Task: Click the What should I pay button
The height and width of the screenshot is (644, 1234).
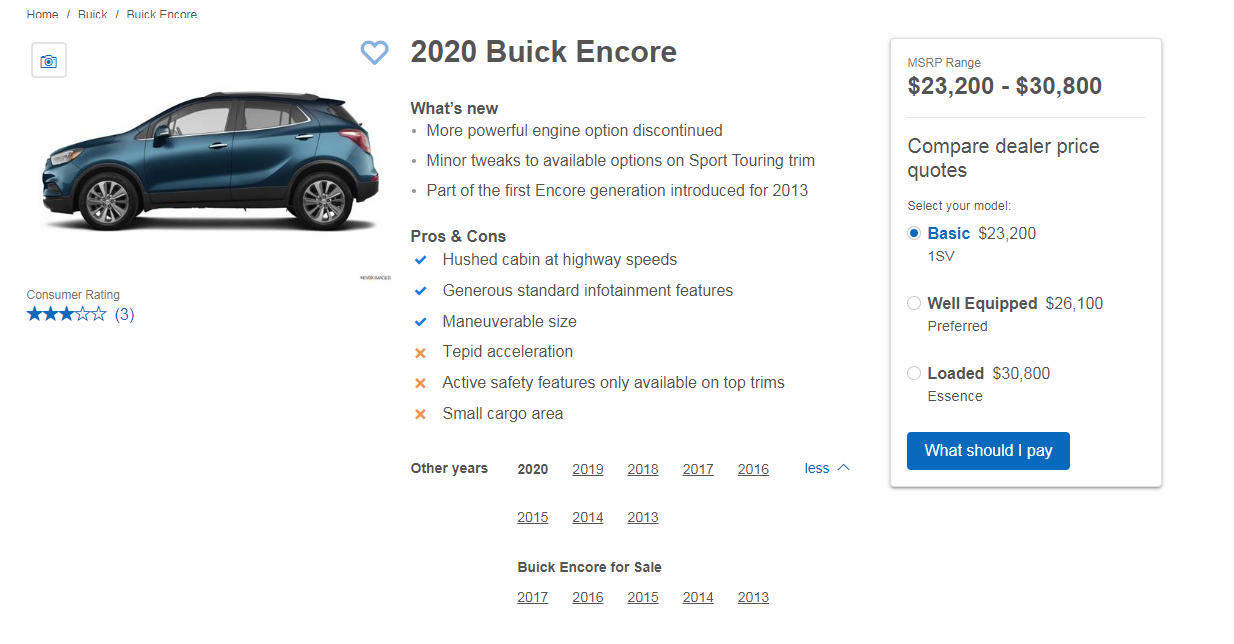Action: click(x=987, y=451)
